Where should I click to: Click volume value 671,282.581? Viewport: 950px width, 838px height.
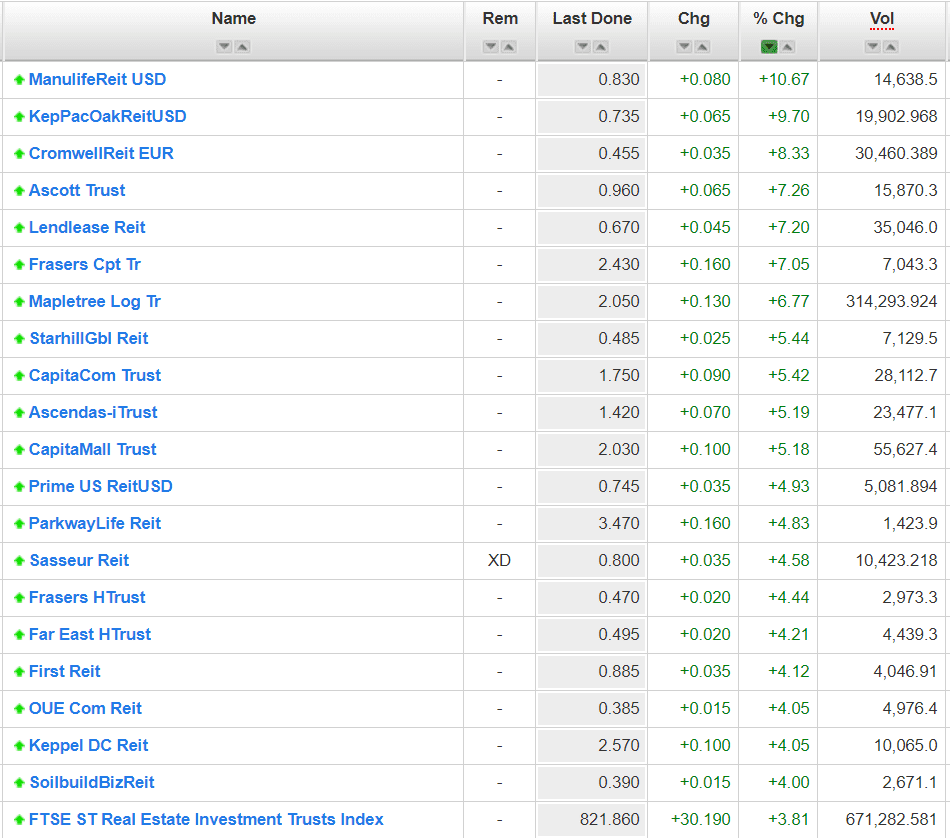click(x=891, y=819)
